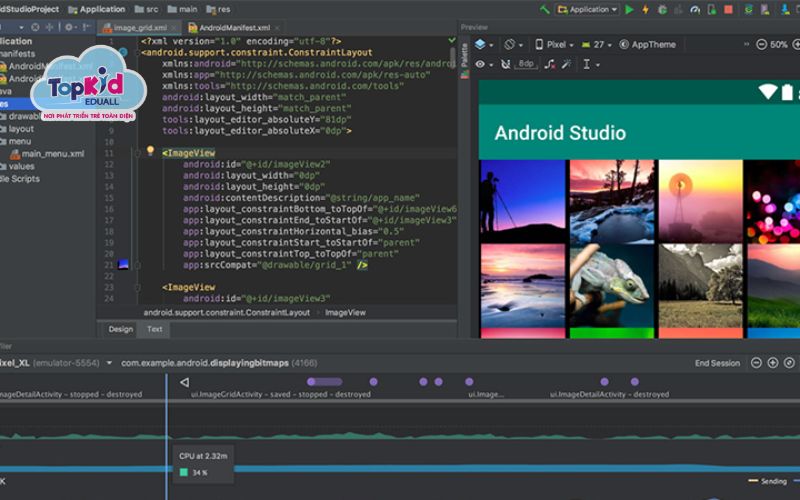Apply changes with the lightning bolt icon
The width and height of the screenshot is (800, 500).
pyautogui.click(x=645, y=9)
